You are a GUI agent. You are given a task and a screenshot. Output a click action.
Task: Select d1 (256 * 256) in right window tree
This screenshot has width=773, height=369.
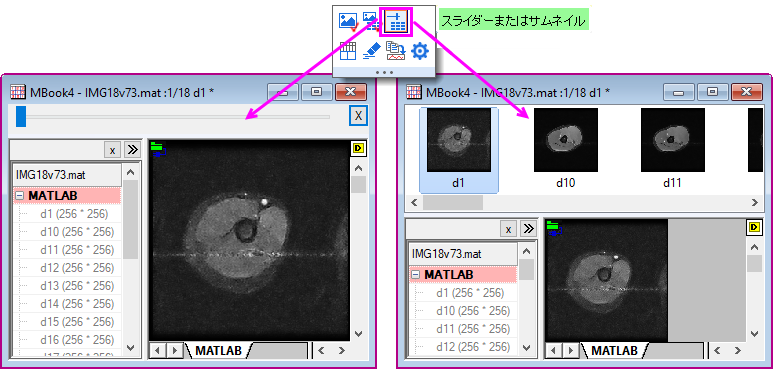click(470, 293)
